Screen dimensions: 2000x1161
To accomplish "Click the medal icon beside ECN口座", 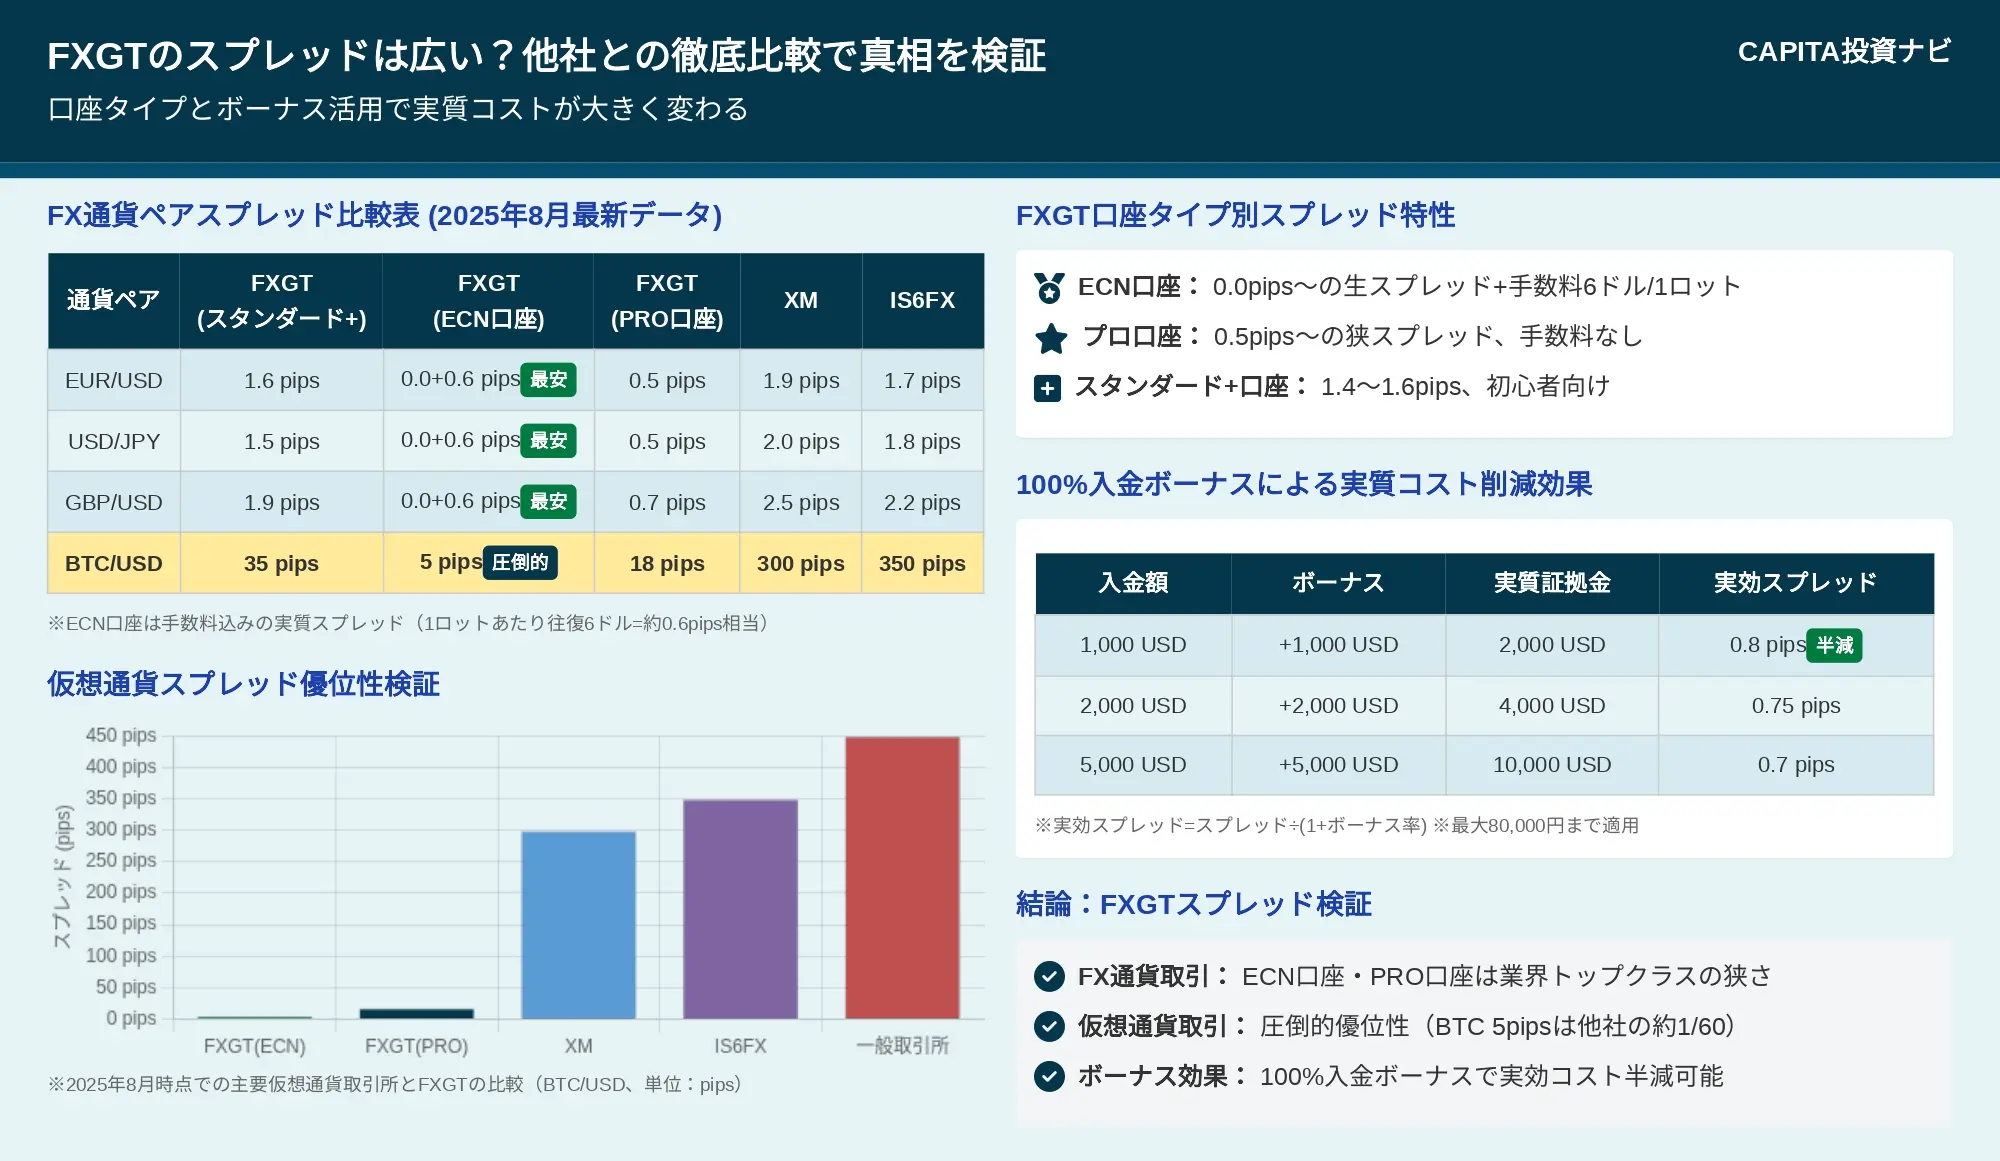I will click(x=1049, y=288).
